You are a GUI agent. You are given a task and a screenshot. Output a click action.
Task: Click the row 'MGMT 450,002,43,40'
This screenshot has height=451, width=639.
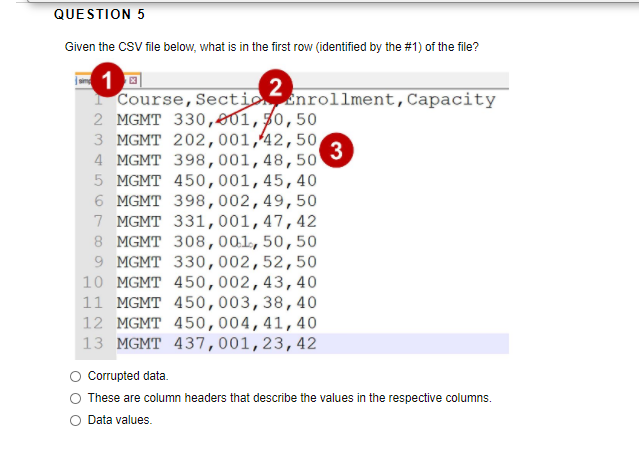tap(217, 282)
